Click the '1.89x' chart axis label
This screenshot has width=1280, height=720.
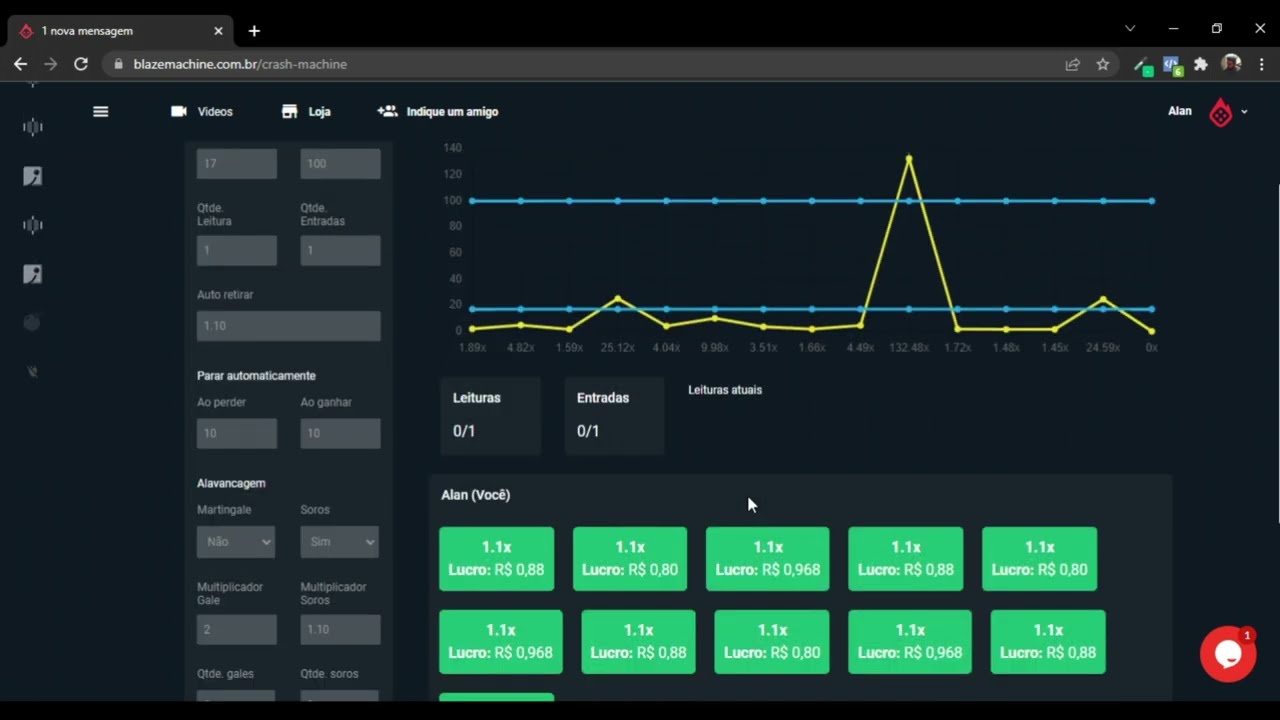coord(472,348)
